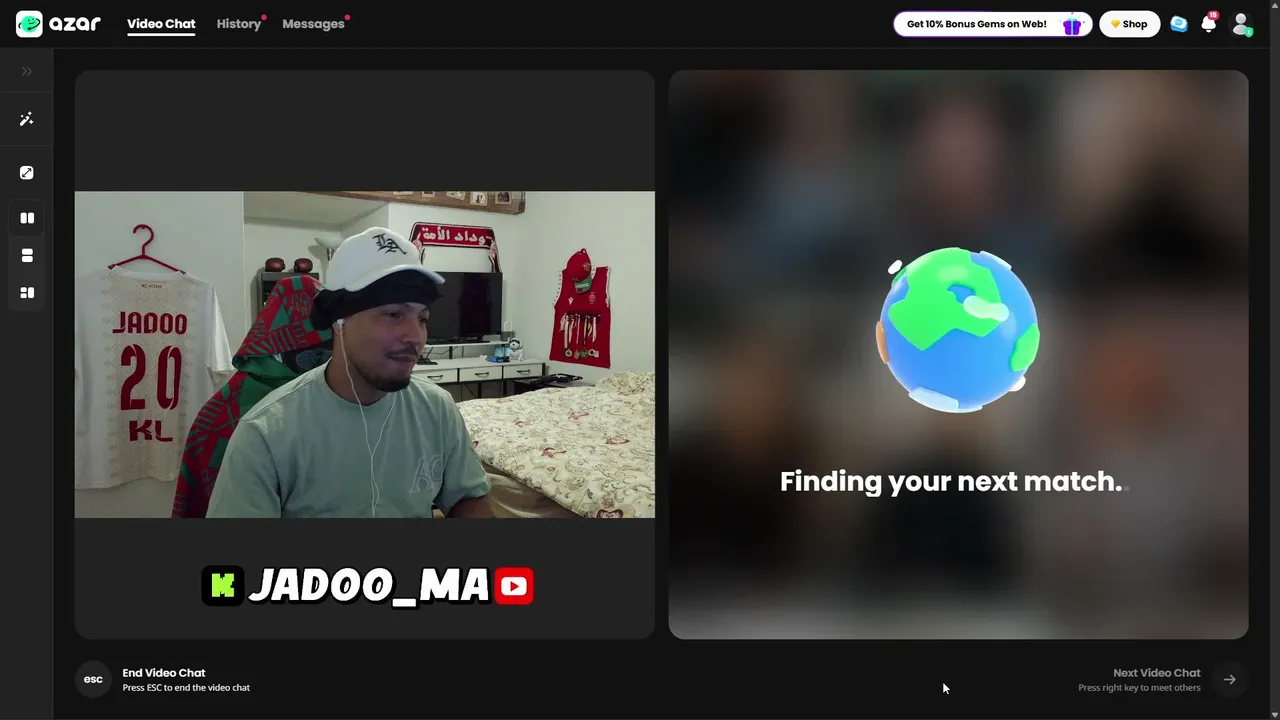Screen dimensions: 1280x720
Task: Expand the left sidebar with double chevron
Action: coord(27,71)
